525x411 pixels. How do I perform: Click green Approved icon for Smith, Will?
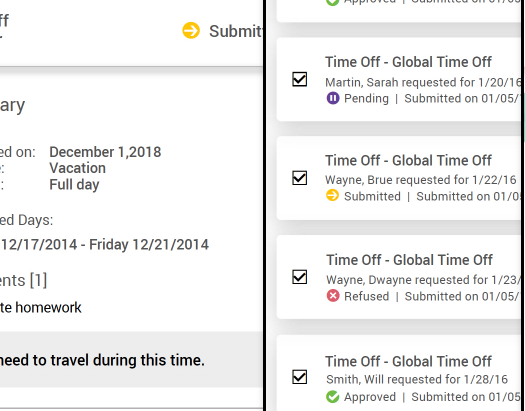332,397
